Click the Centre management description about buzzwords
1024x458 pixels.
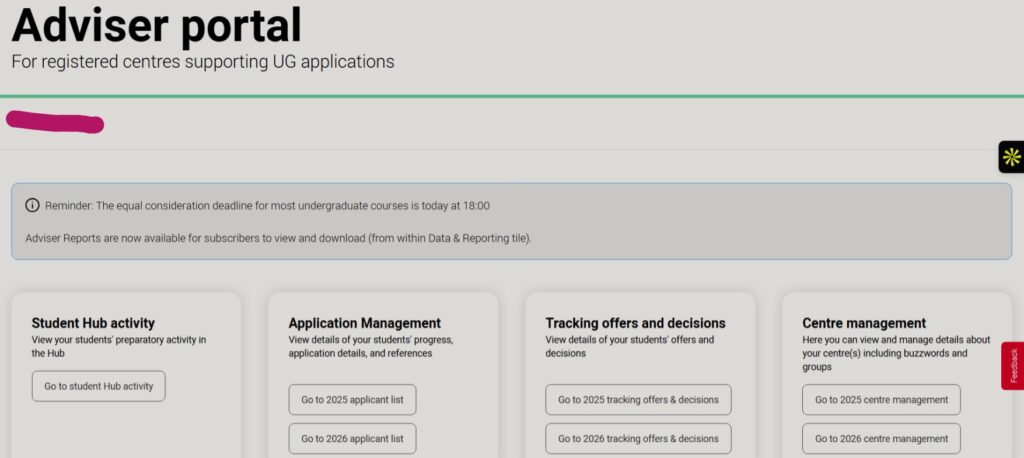click(x=895, y=353)
